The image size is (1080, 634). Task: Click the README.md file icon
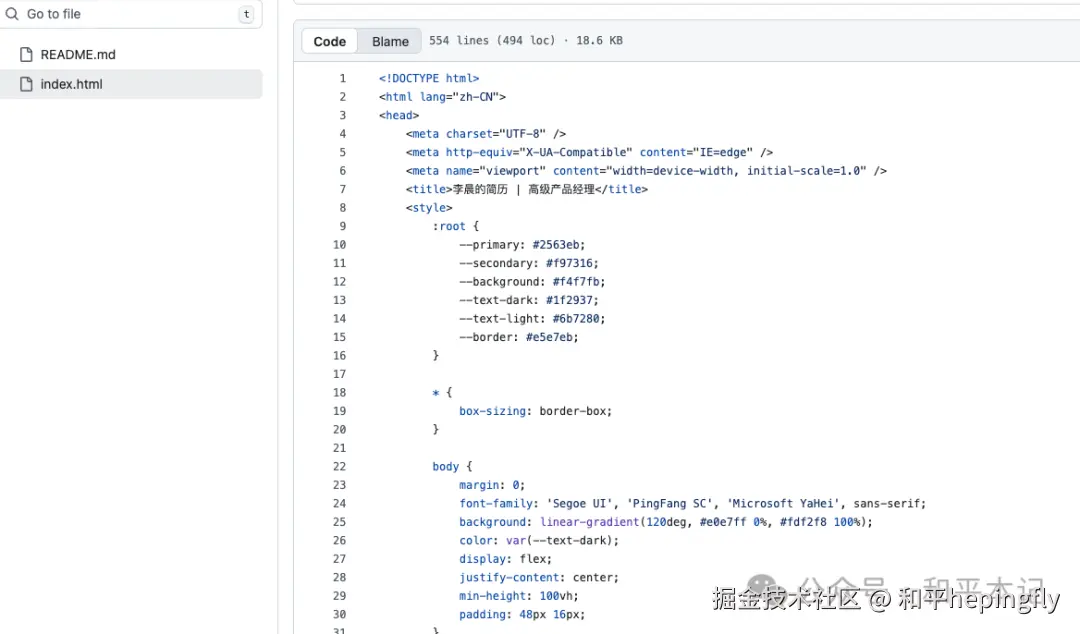(x=26, y=54)
